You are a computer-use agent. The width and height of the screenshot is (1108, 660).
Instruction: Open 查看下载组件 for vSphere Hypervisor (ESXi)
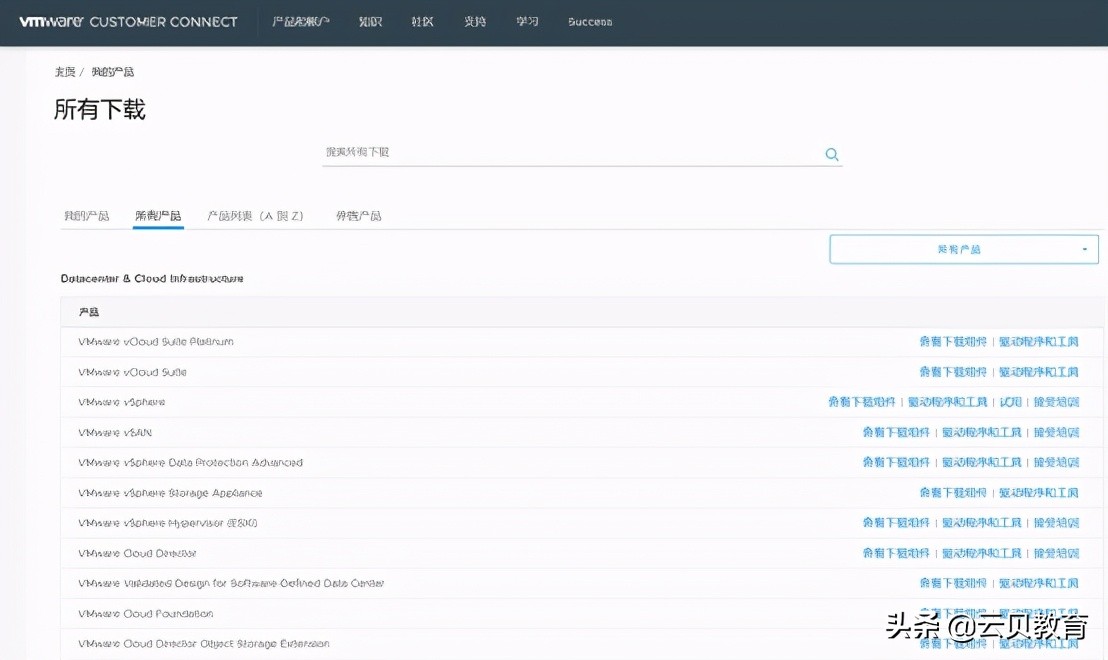(x=896, y=523)
